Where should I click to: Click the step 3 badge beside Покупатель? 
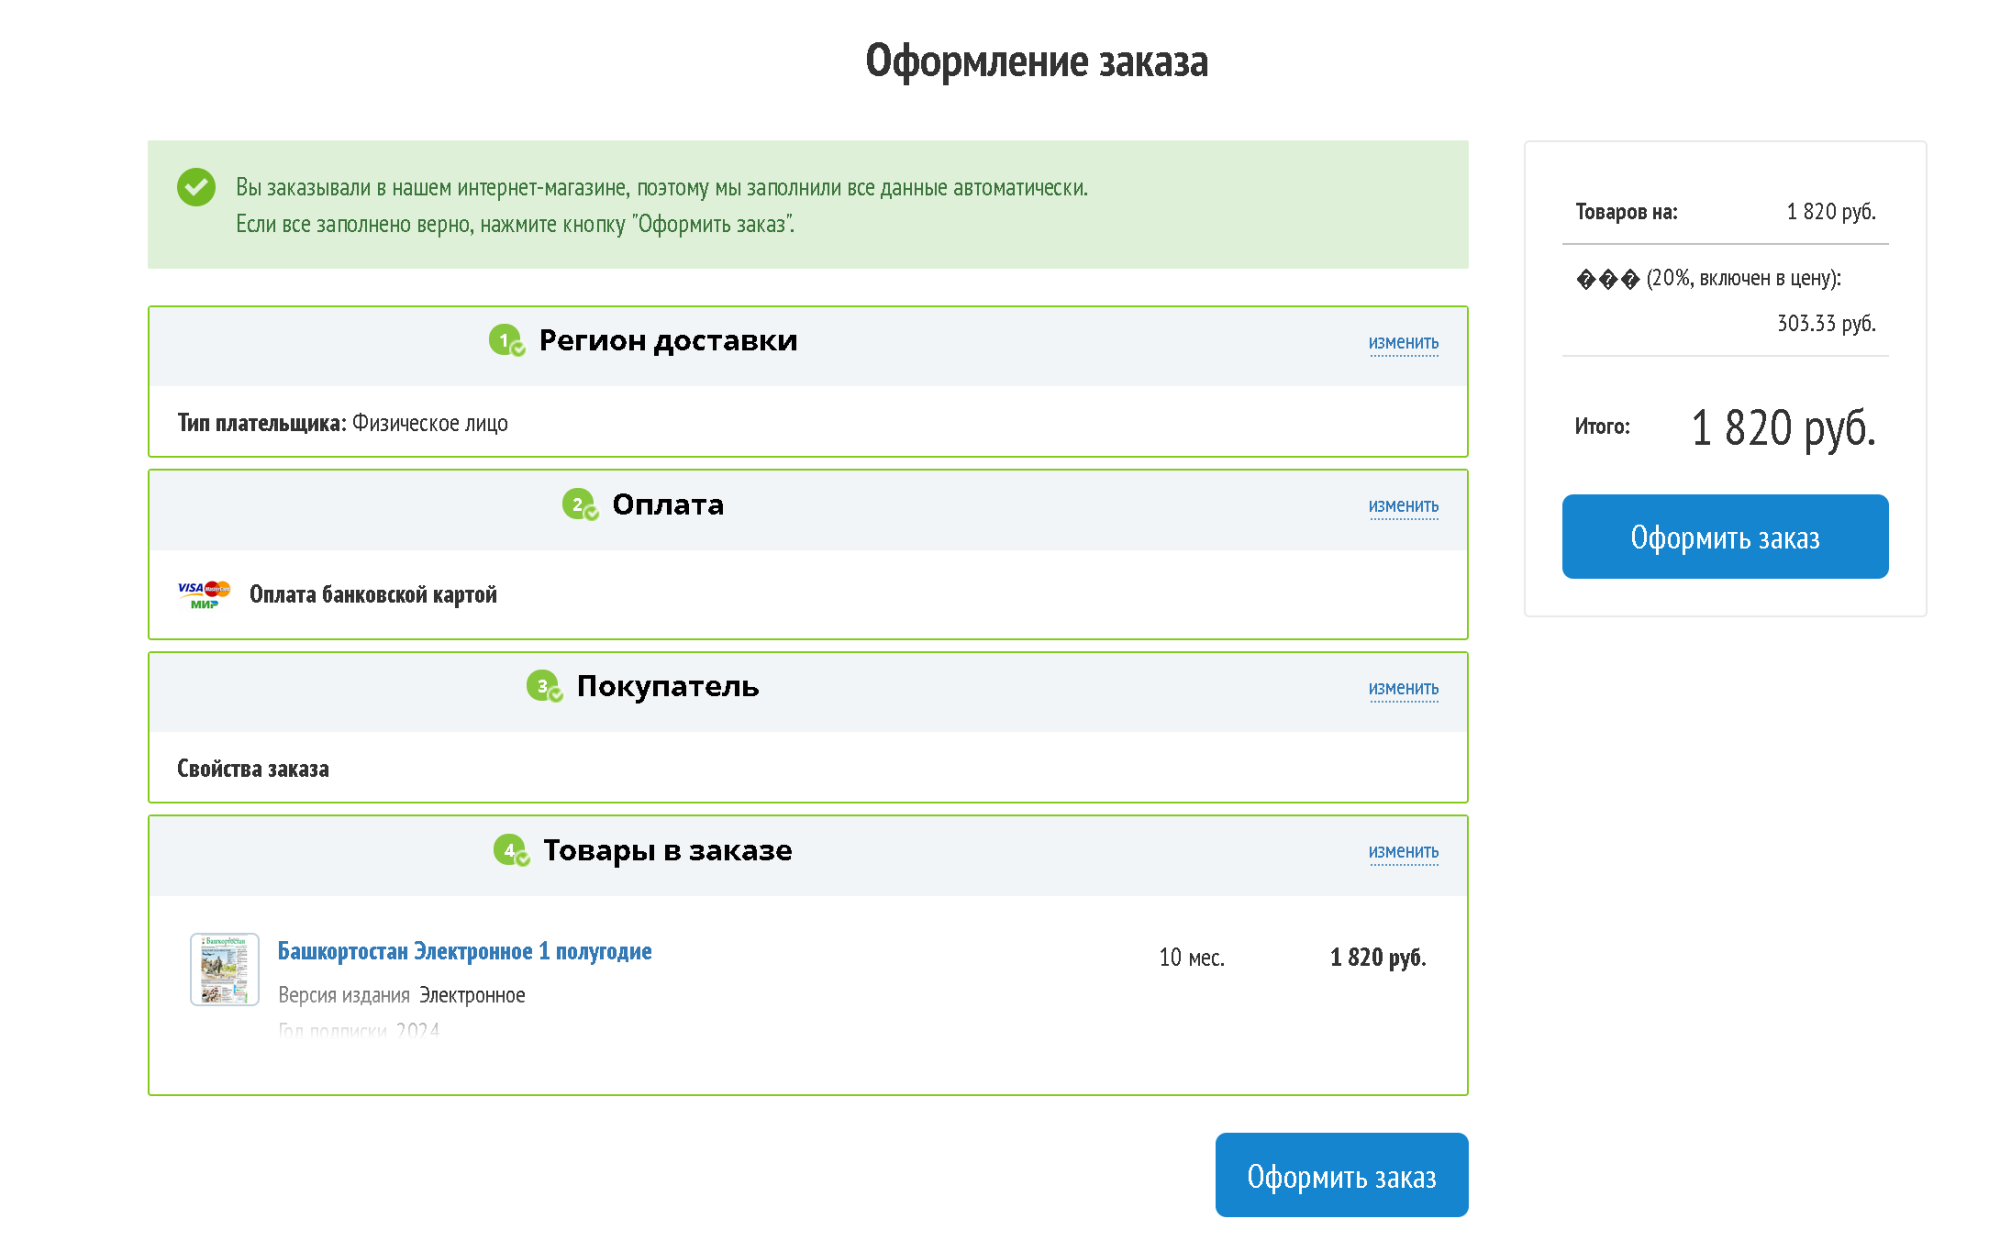[544, 686]
